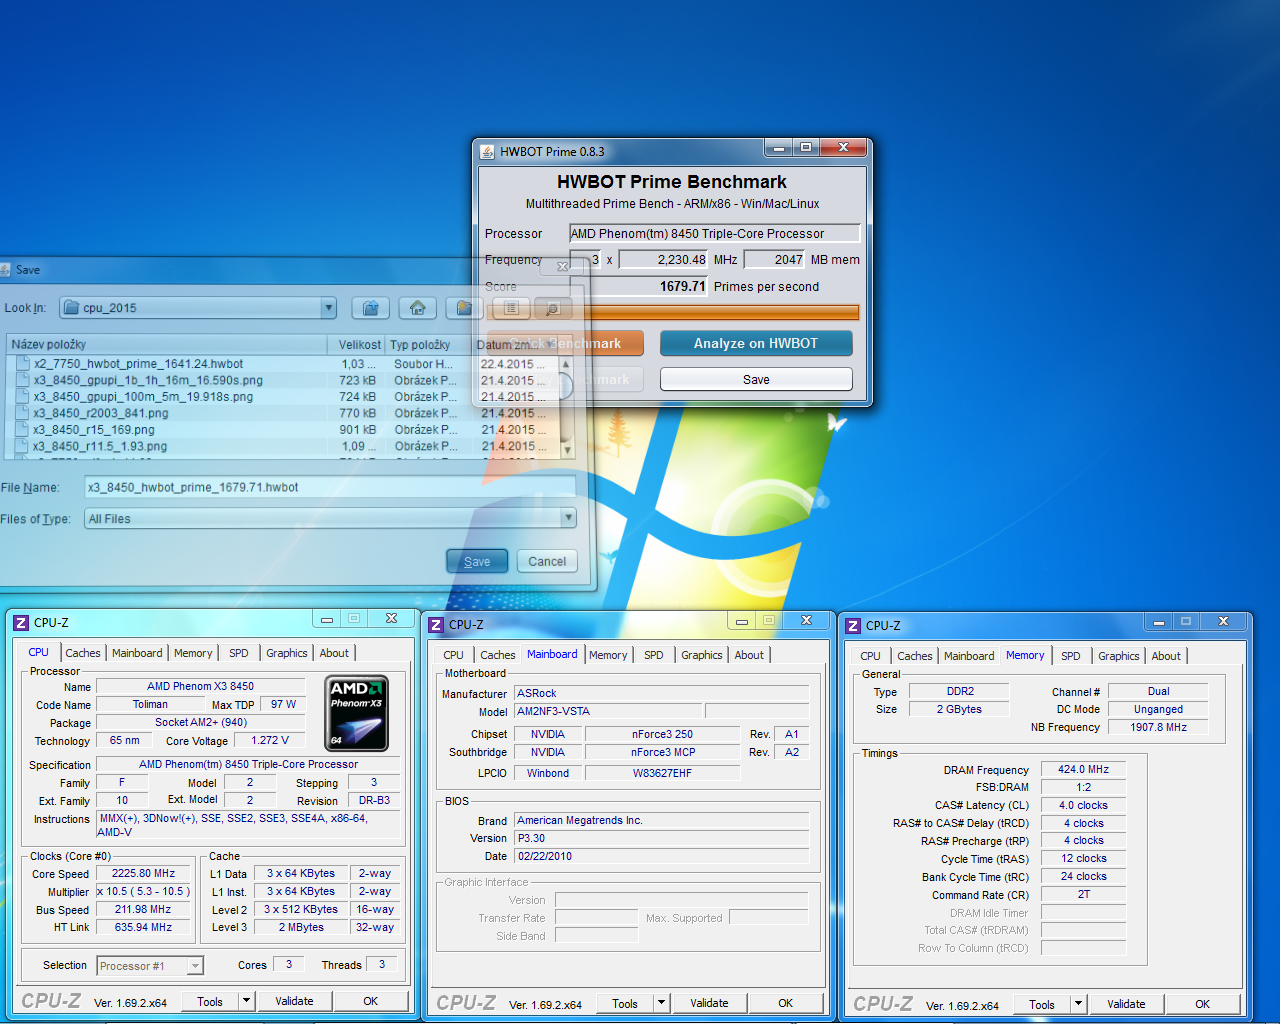
Task: Click HT Link value 635.94 MHz
Action: (143, 927)
